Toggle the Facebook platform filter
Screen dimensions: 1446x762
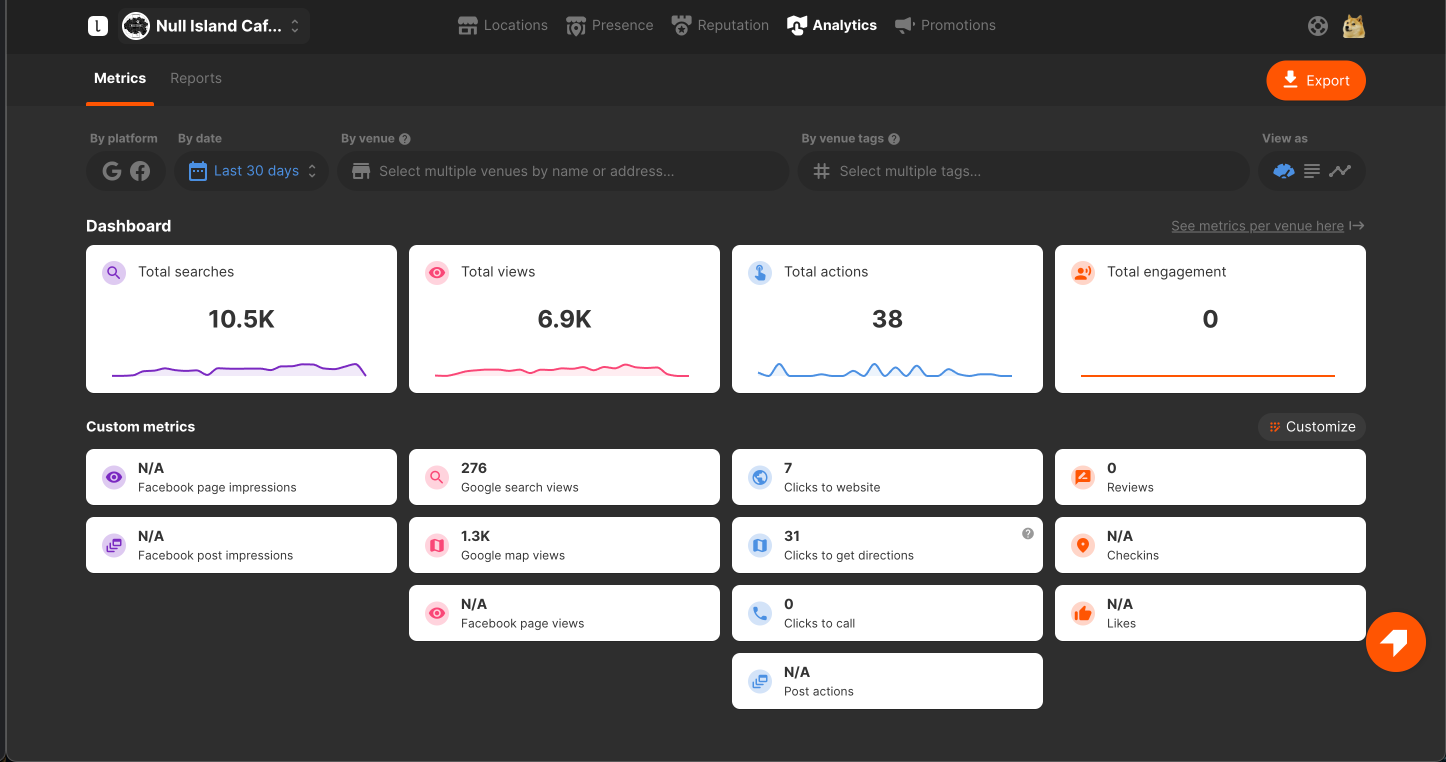[140, 171]
